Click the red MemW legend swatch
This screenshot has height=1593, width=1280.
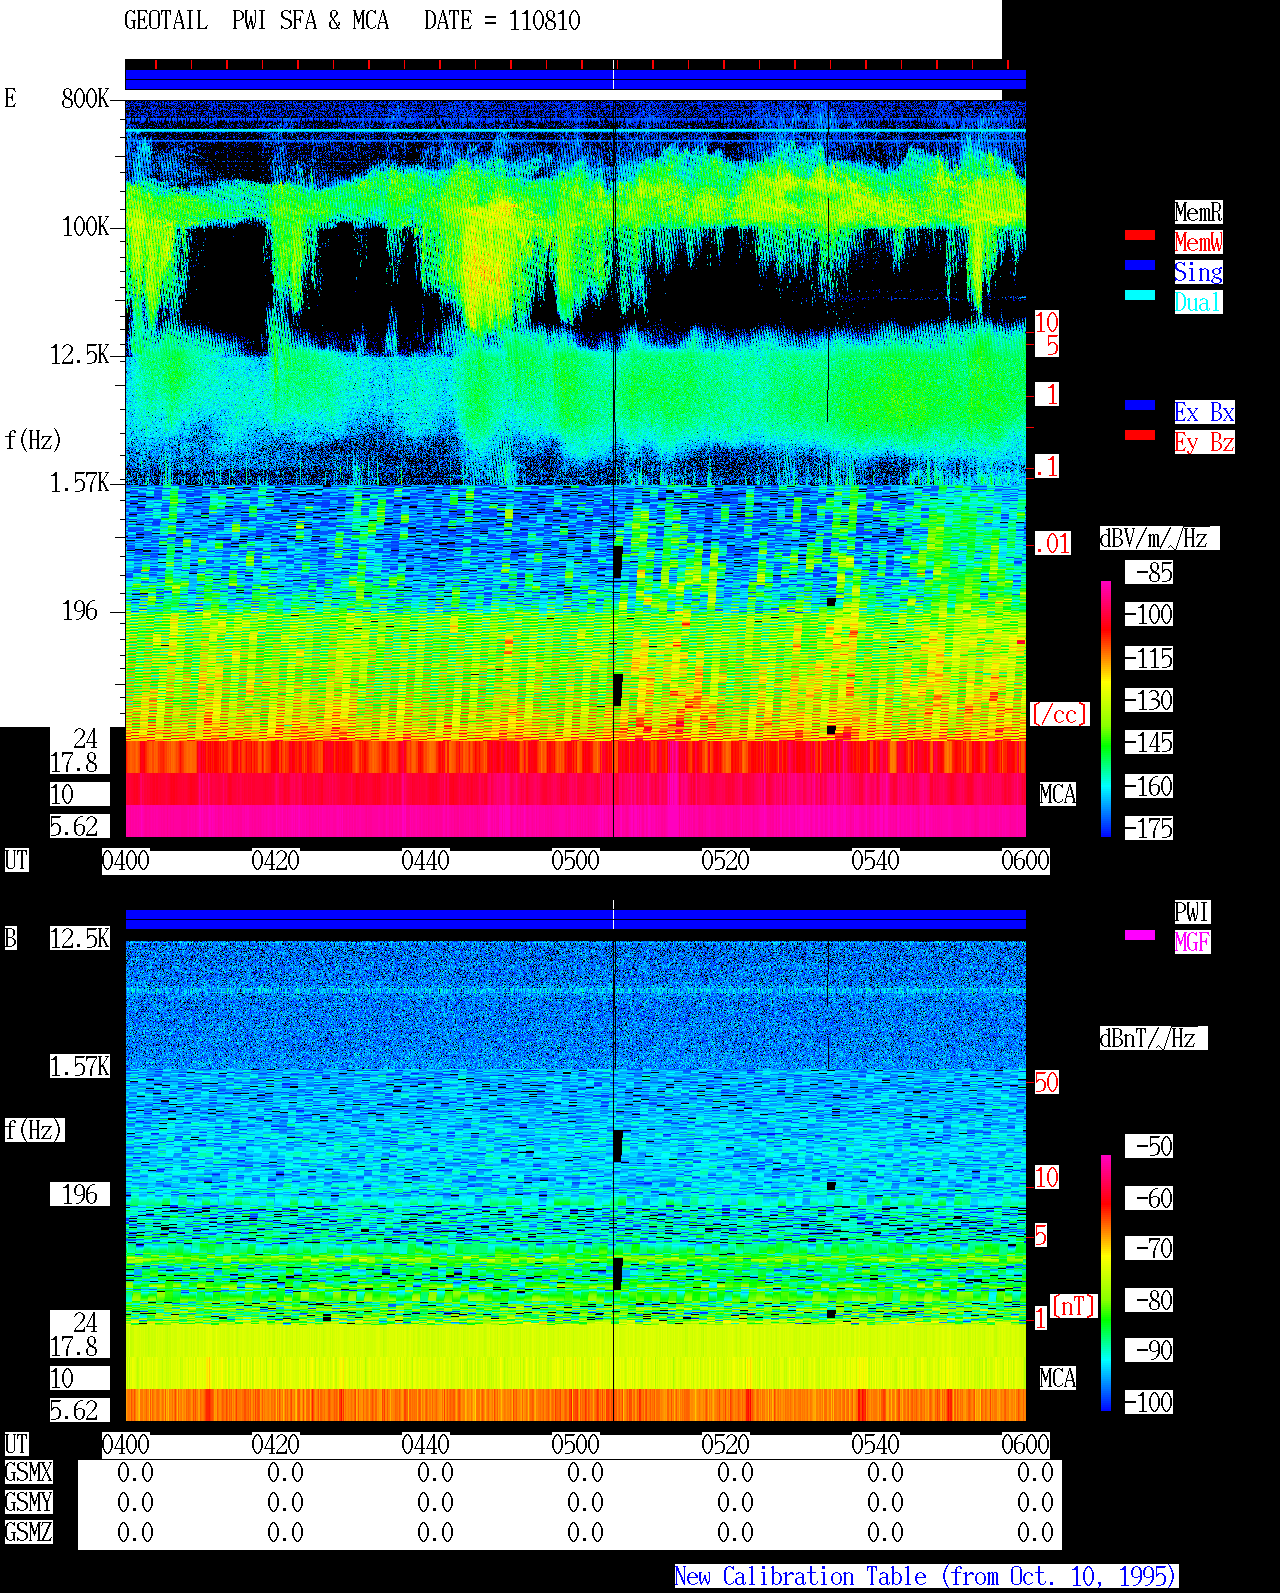click(x=1140, y=235)
